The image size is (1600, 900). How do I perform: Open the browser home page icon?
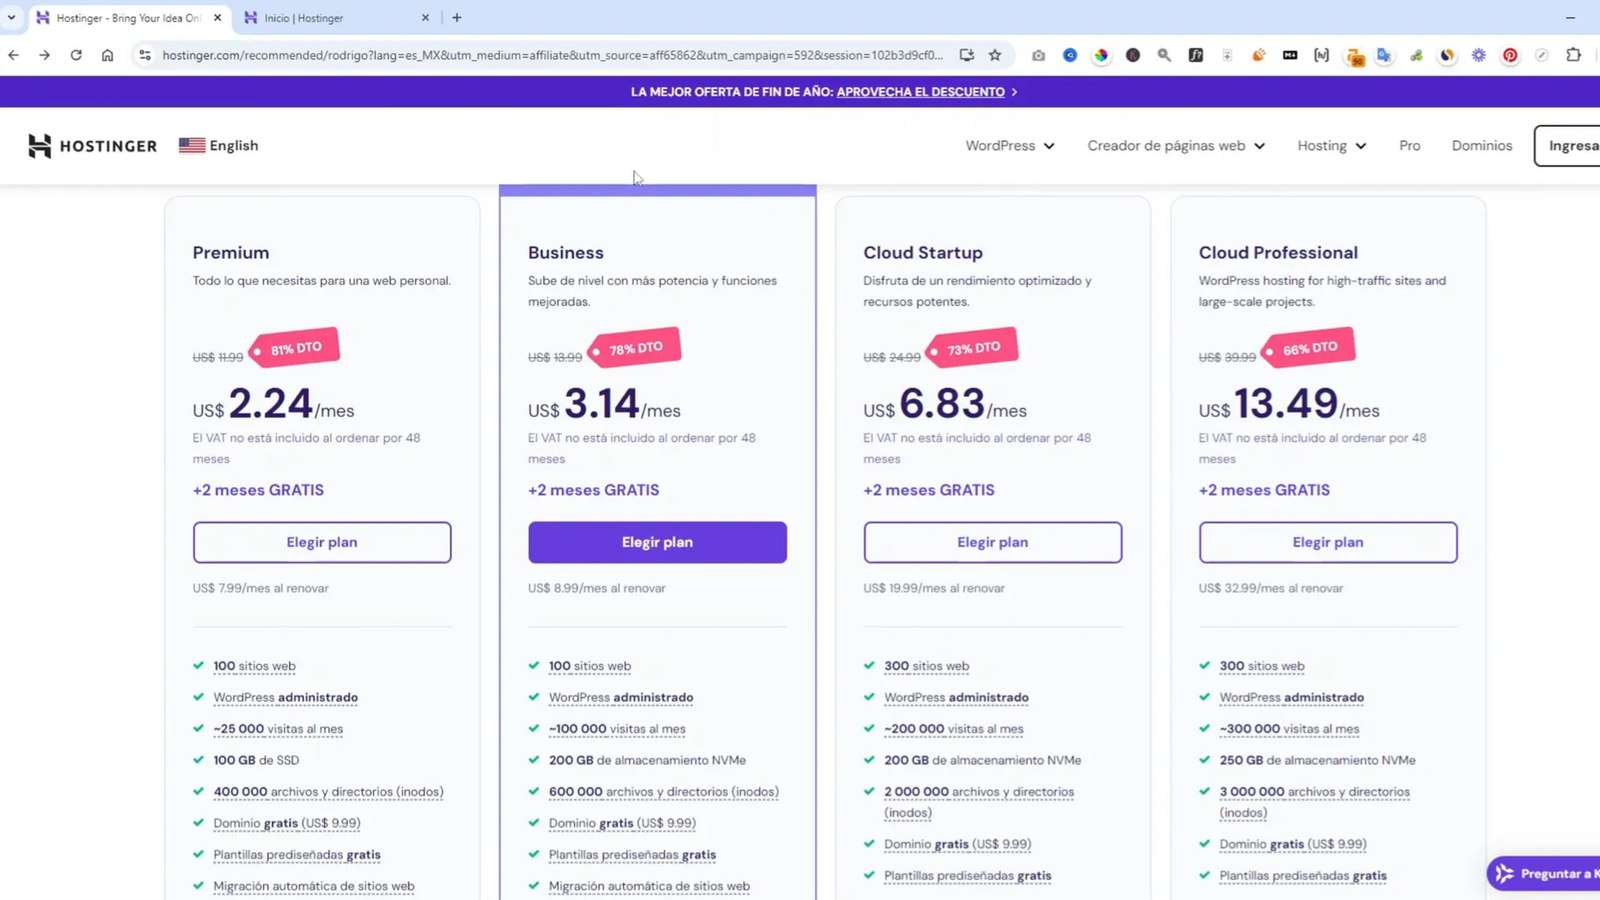pyautogui.click(x=108, y=55)
